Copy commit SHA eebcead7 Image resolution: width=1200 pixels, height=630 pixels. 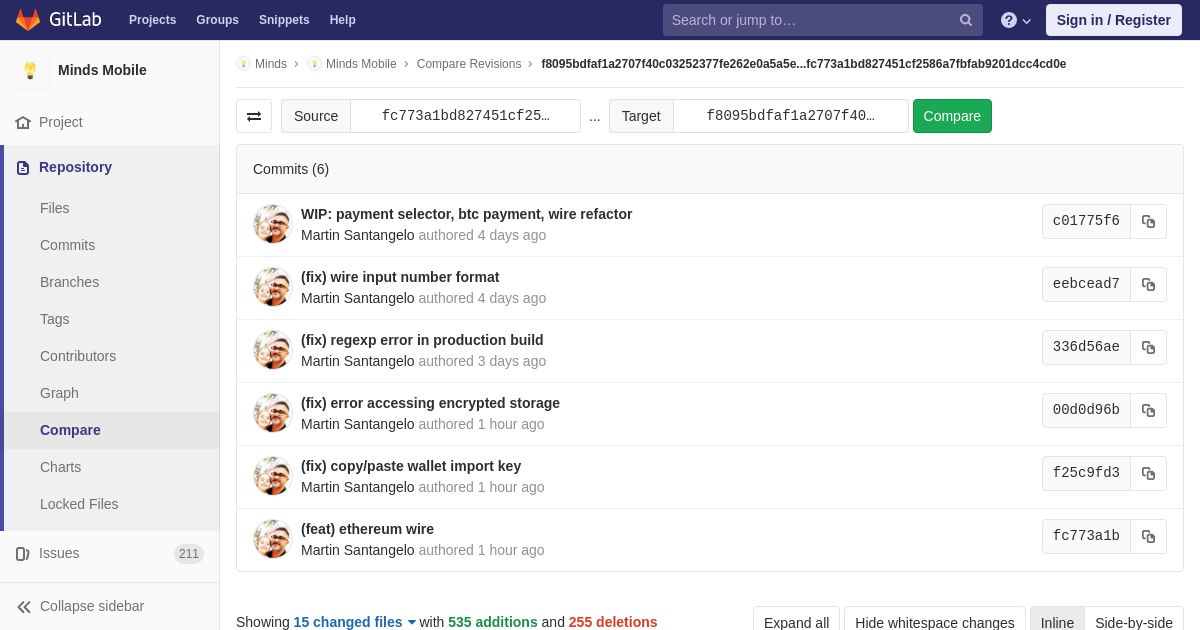point(1148,284)
